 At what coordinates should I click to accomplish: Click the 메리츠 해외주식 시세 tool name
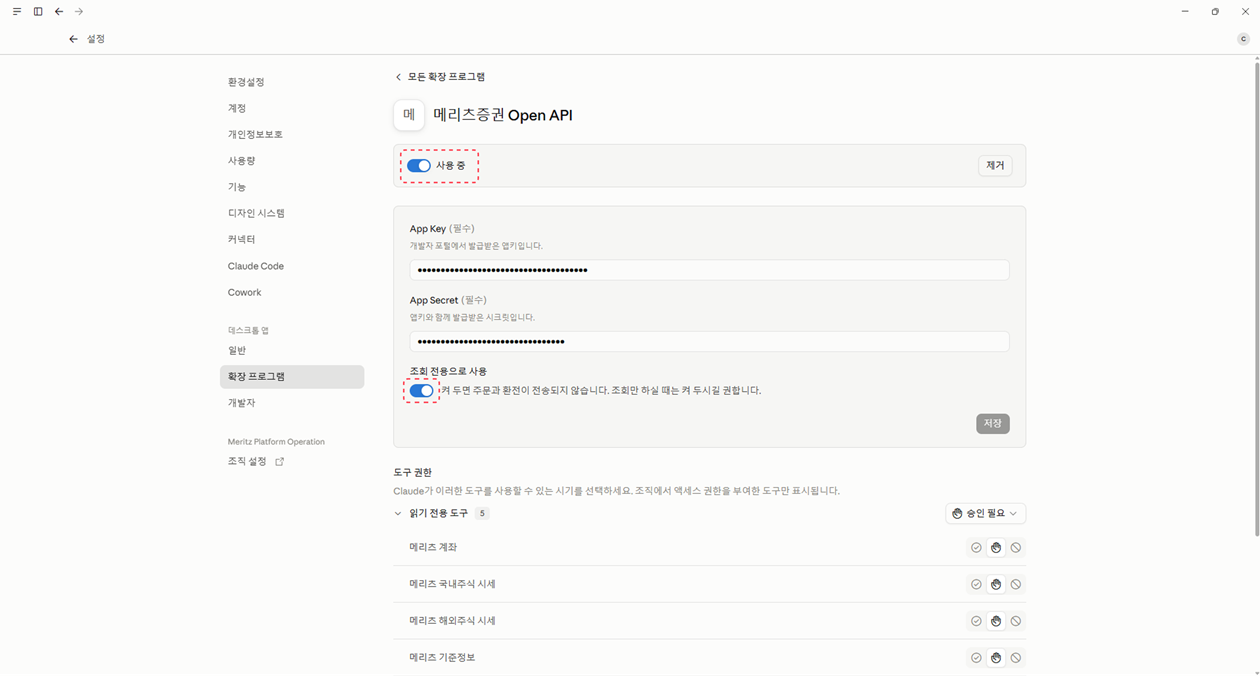pos(452,621)
